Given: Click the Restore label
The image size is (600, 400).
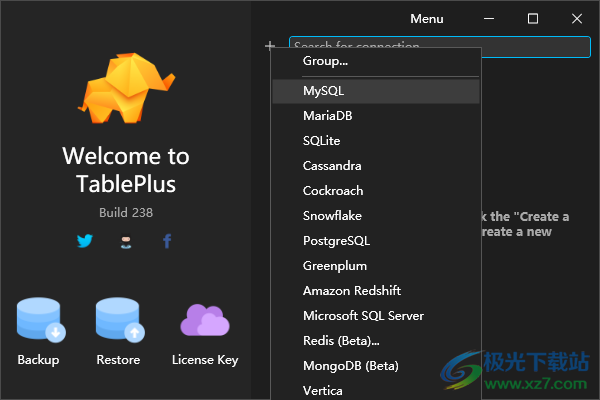Looking at the screenshot, I should point(118,360).
